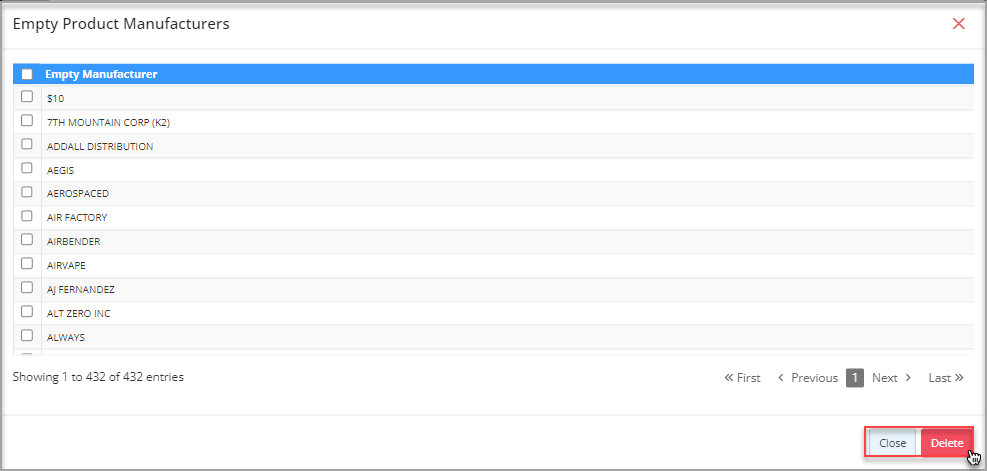Viewport: 987px width, 471px height.
Task: Select page number 1 in pagination
Action: [x=855, y=378]
